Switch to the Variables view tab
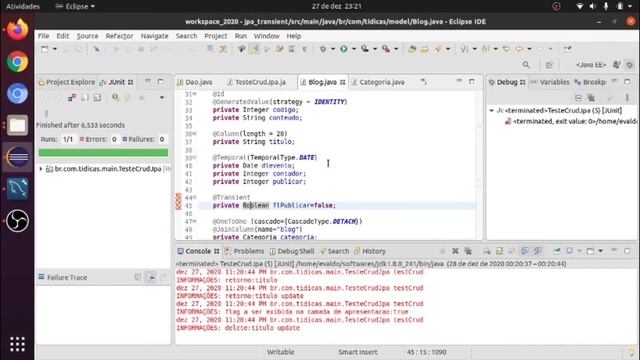 (550, 82)
